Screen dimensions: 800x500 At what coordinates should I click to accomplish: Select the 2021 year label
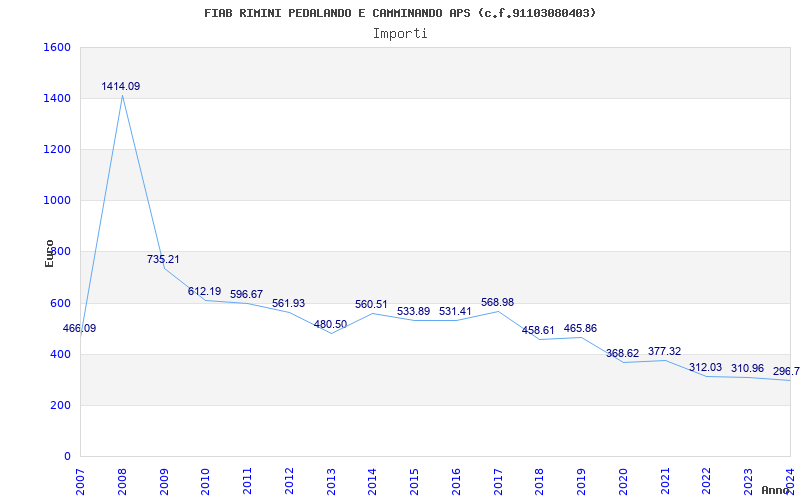point(665,481)
